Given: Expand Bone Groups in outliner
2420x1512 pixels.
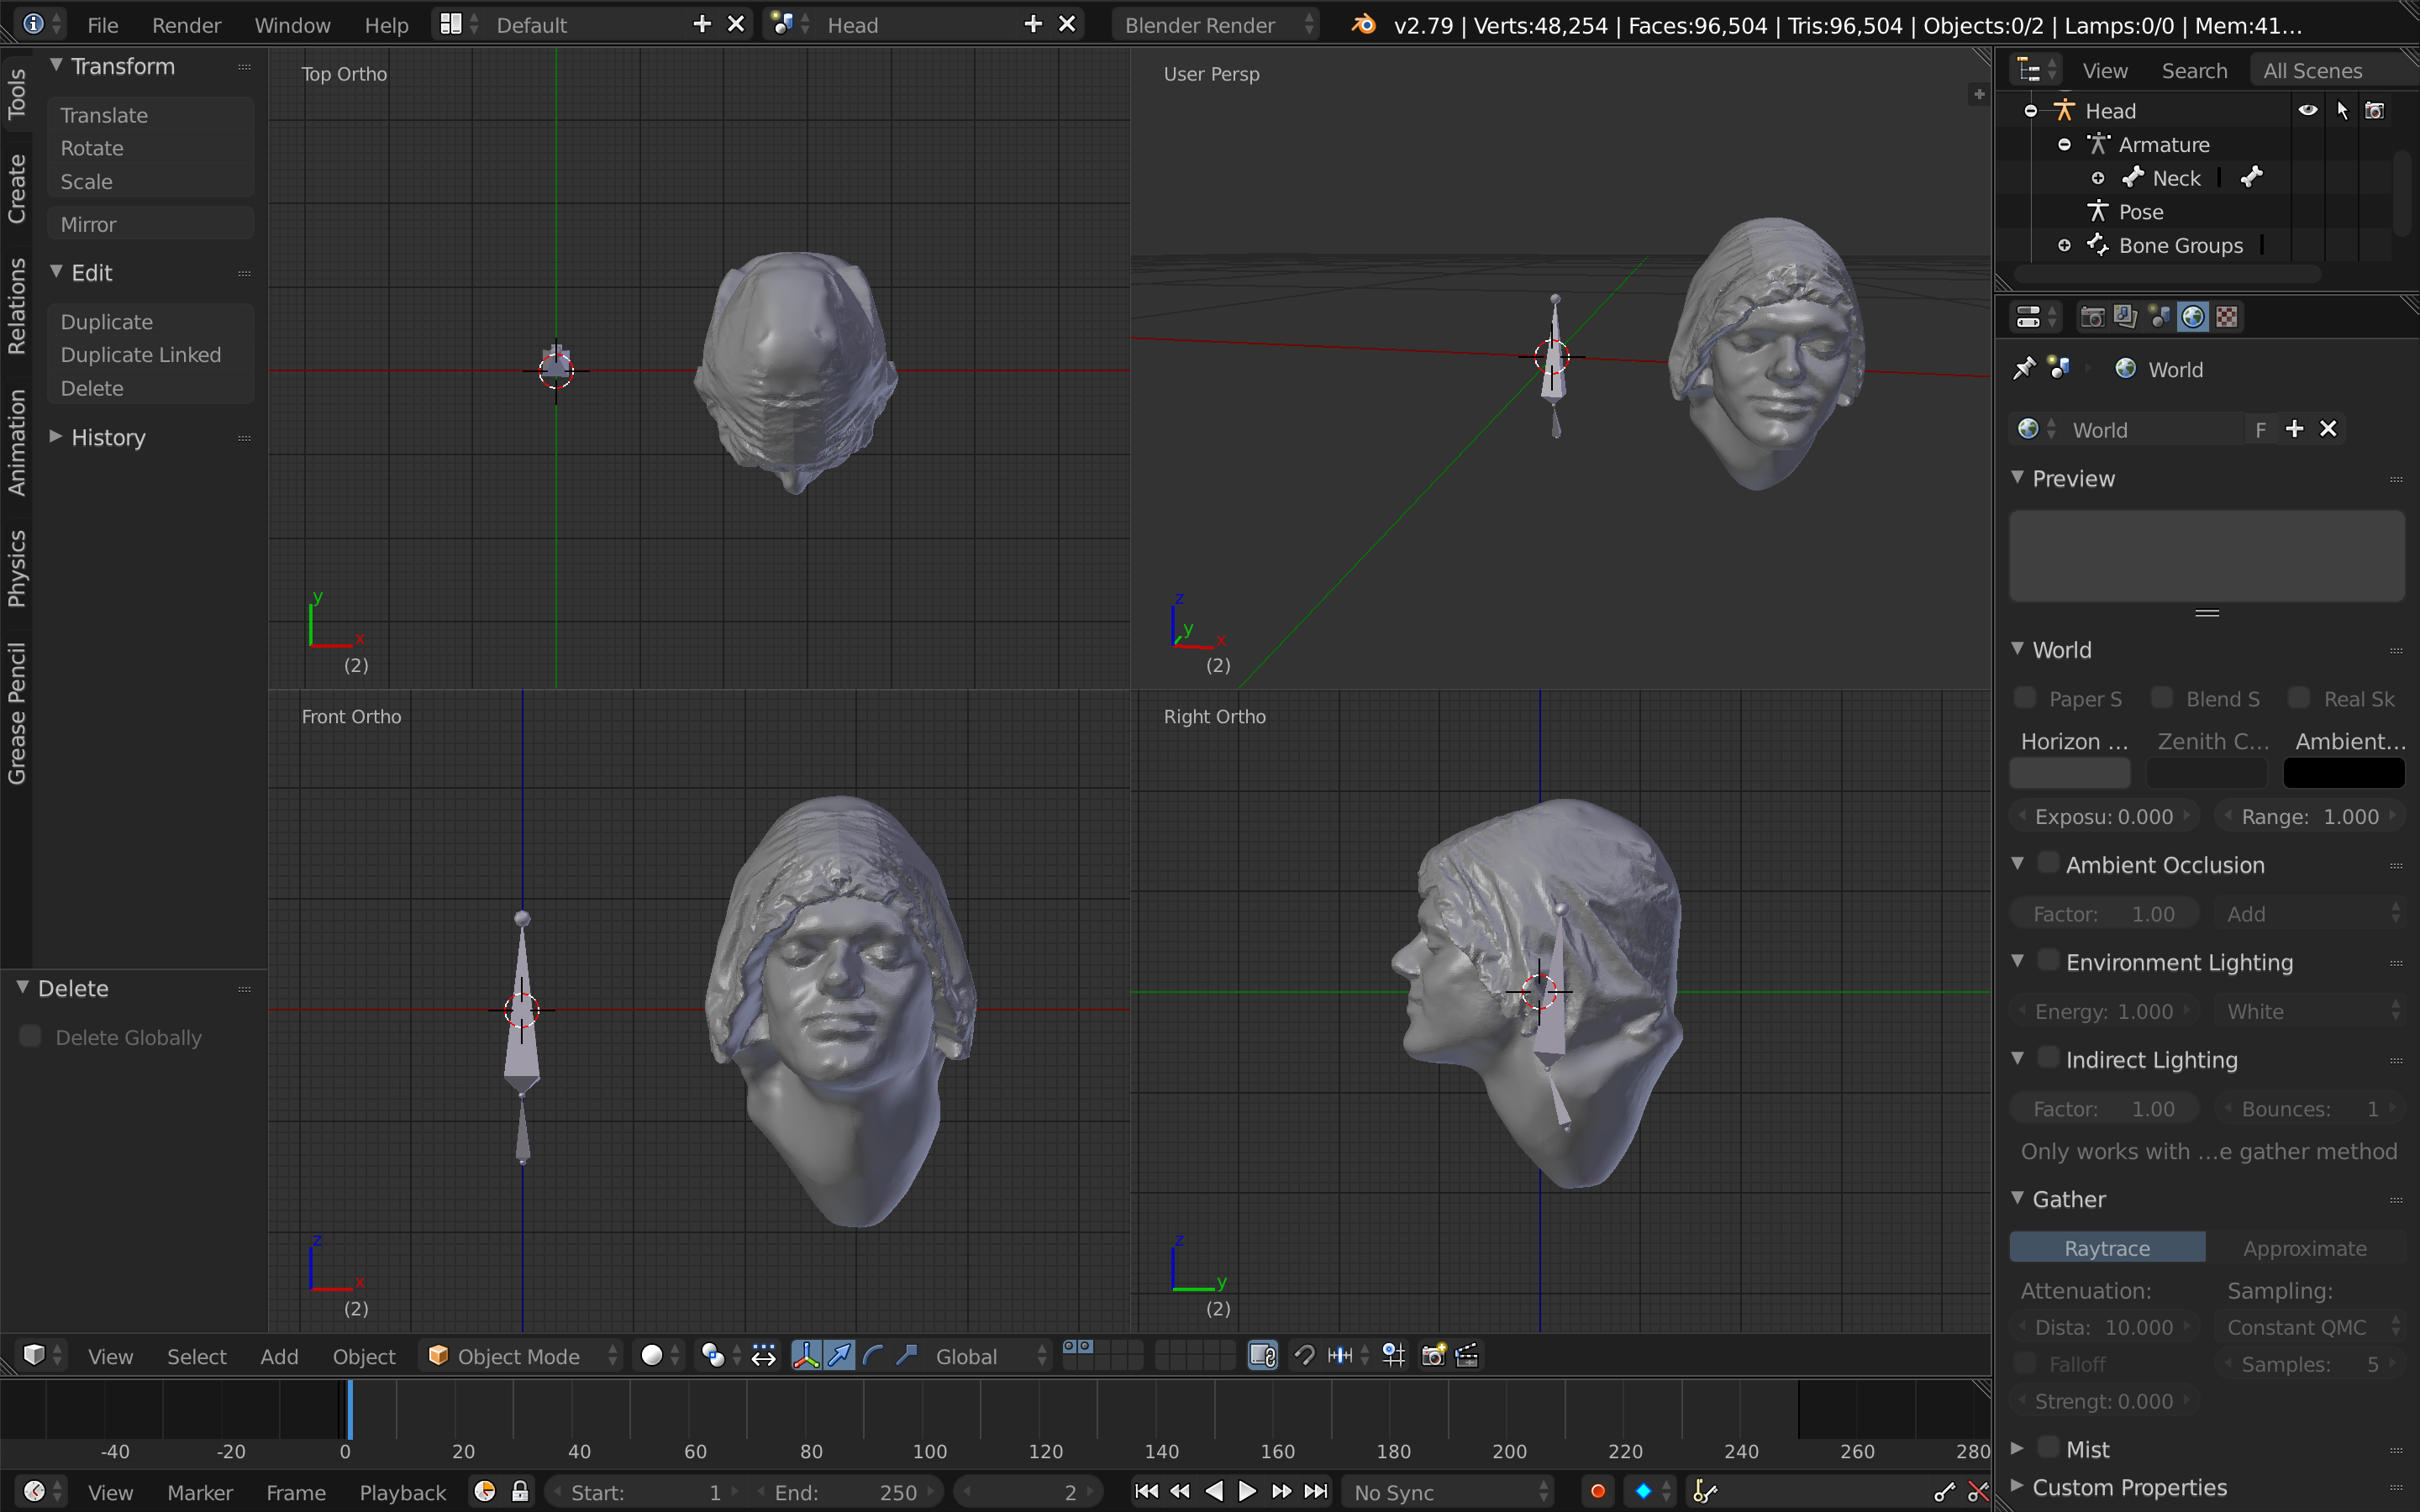Looking at the screenshot, I should 2064,245.
